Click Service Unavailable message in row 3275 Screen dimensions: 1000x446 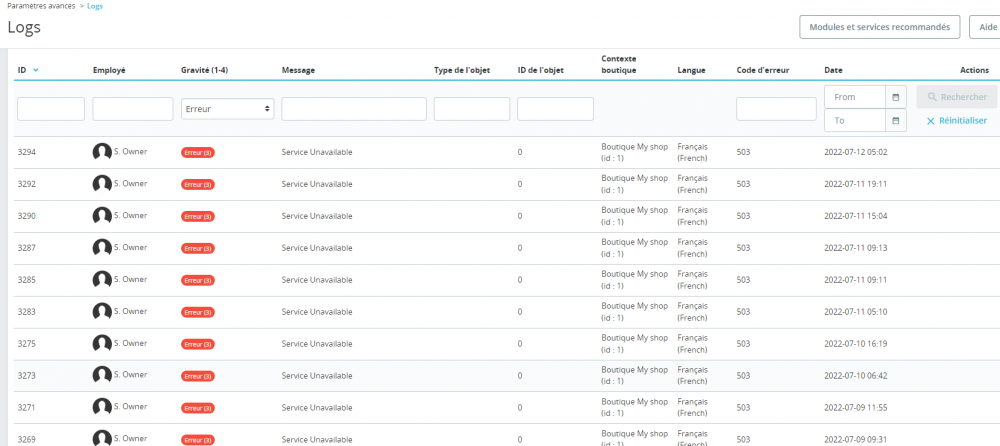(x=317, y=344)
